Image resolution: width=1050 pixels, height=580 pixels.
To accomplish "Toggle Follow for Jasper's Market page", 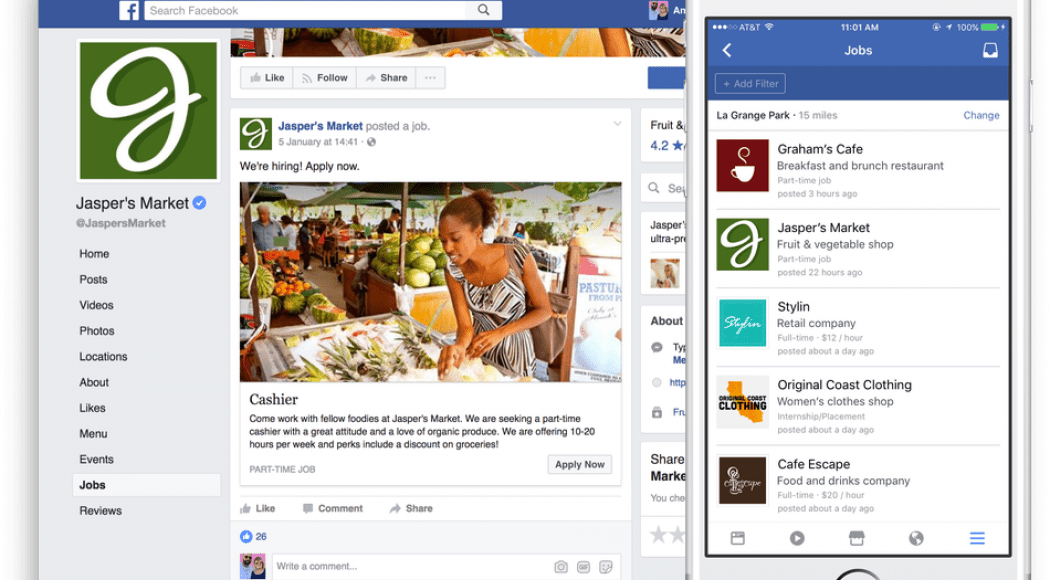I will click(x=325, y=78).
